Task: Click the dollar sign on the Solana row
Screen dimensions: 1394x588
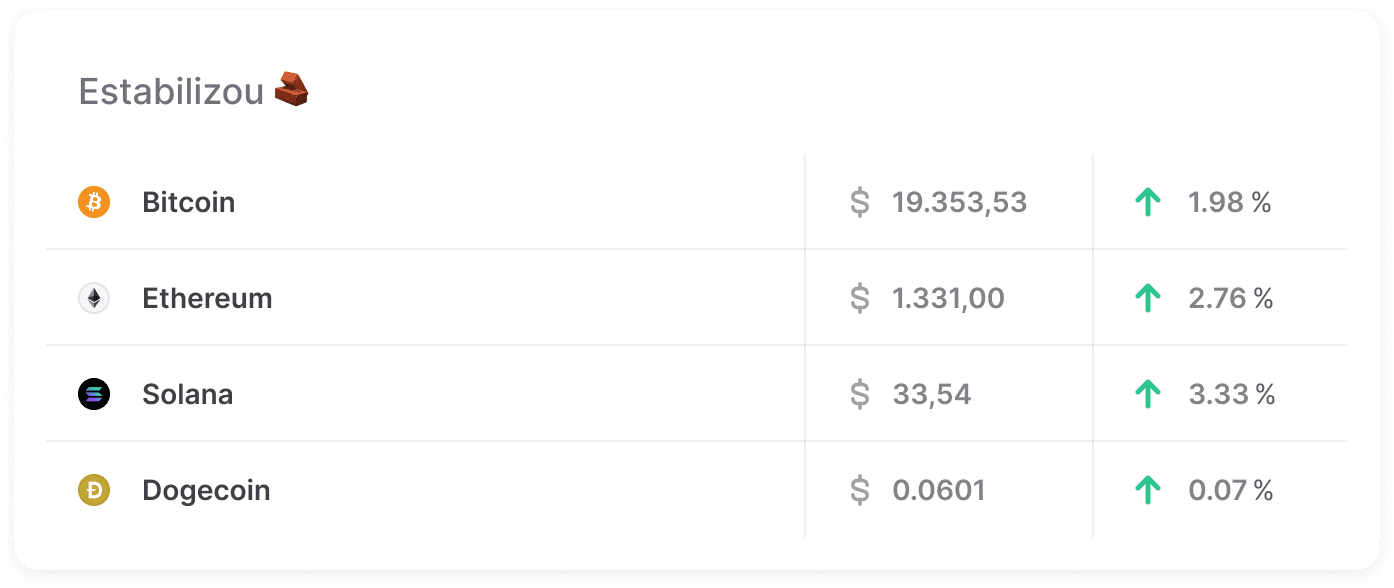Action: click(858, 393)
